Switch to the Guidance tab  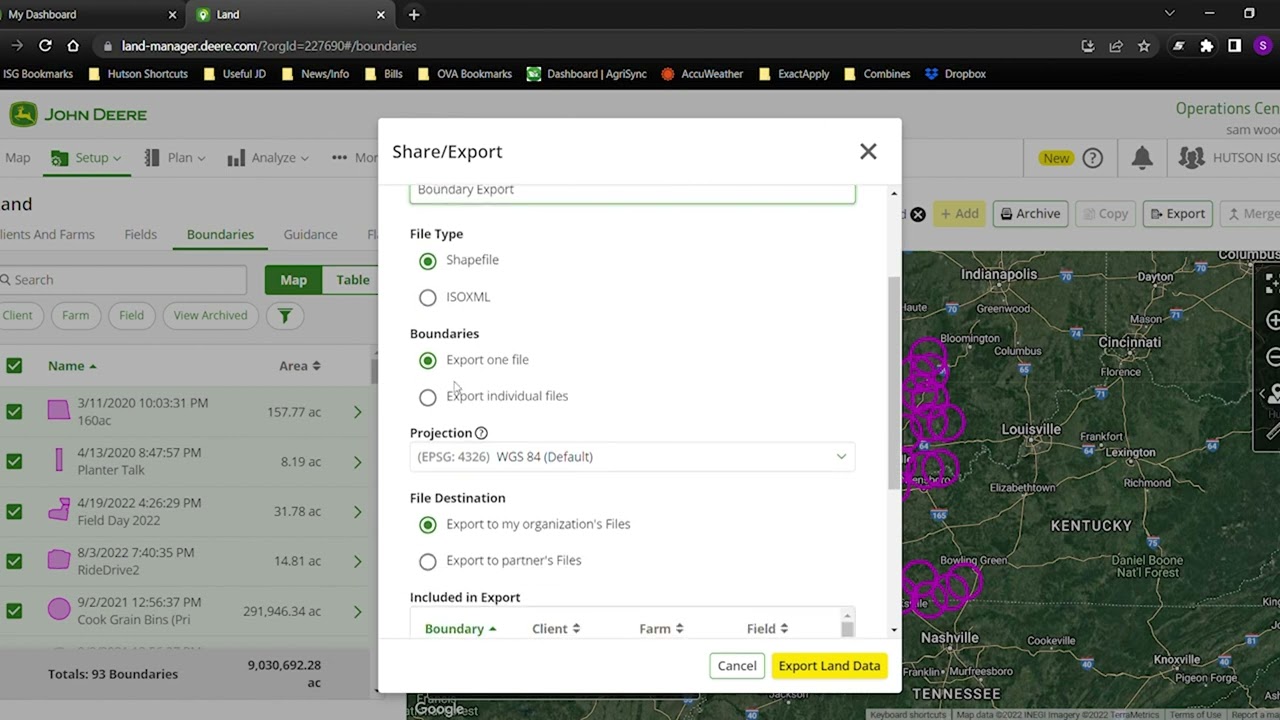pos(310,234)
